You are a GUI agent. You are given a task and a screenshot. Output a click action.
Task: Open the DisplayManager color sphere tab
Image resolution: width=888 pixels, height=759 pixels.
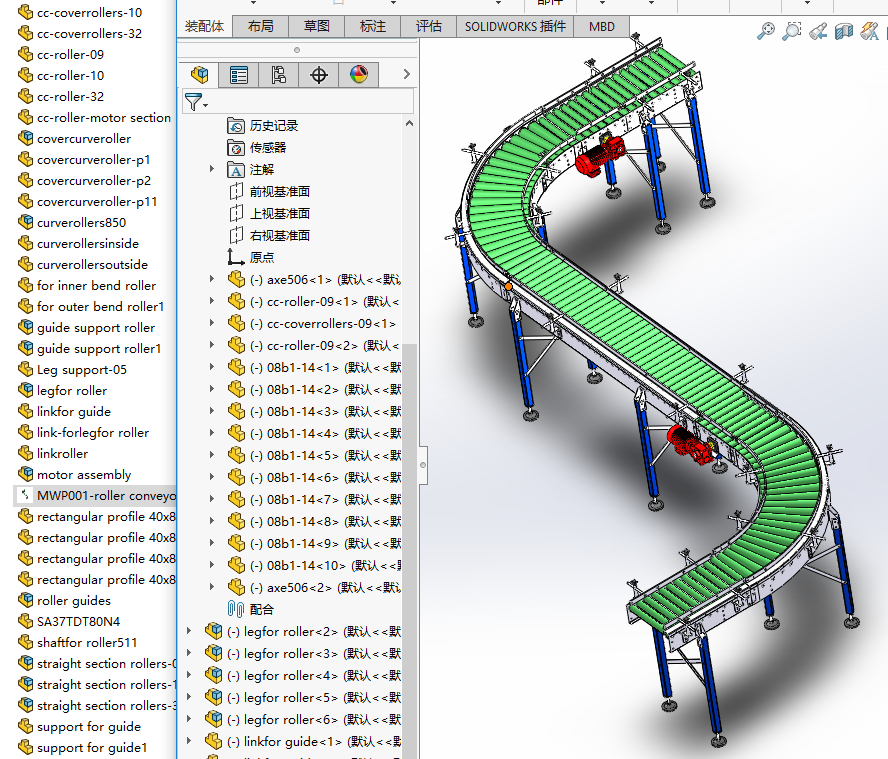click(358, 74)
